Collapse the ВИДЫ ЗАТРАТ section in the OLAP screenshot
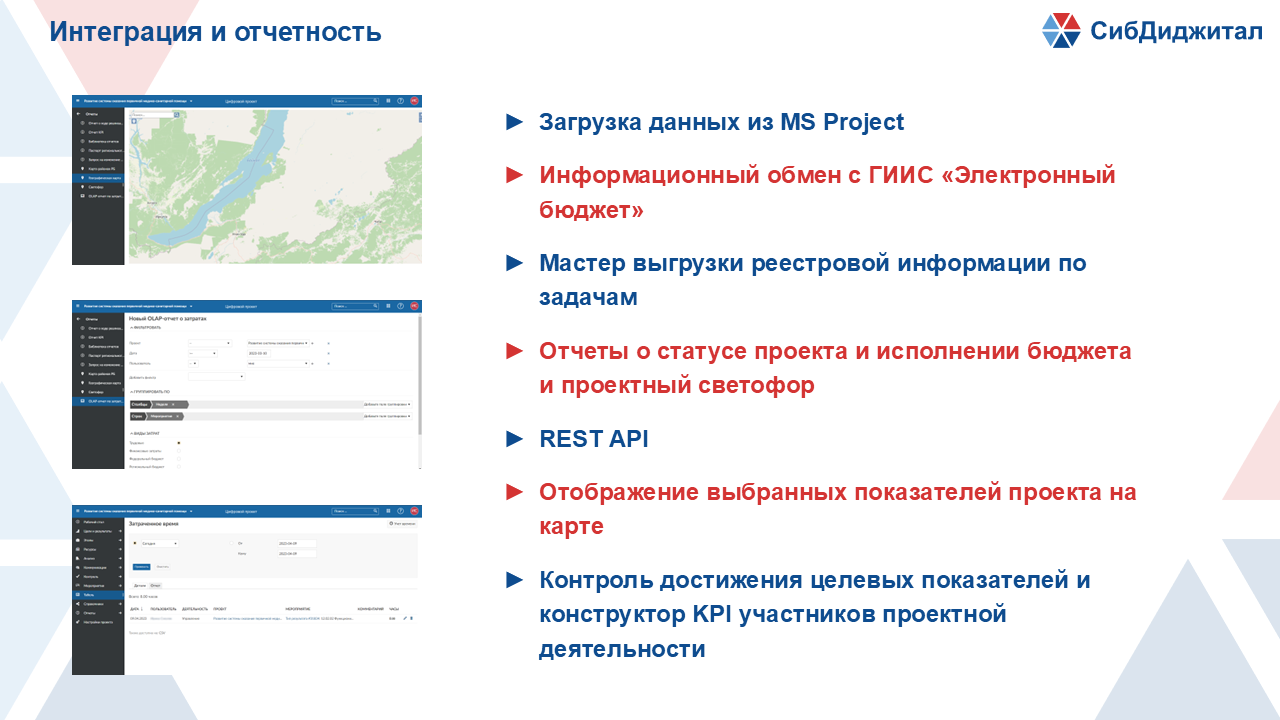Image resolution: width=1280 pixels, height=720 pixels. [145, 433]
